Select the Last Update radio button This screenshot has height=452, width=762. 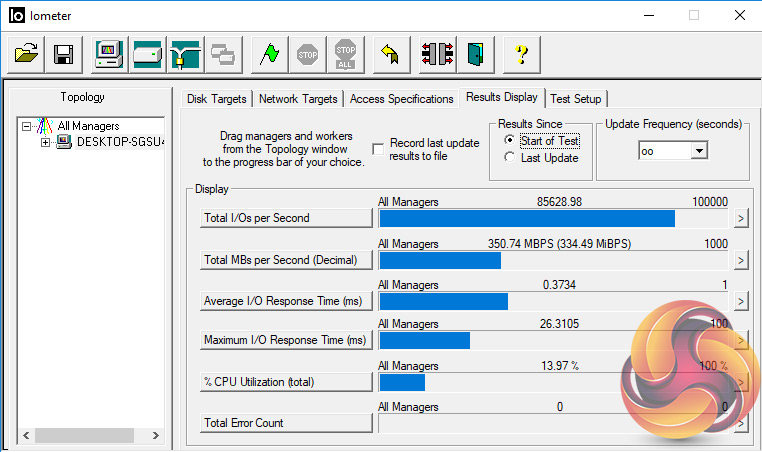[510, 158]
